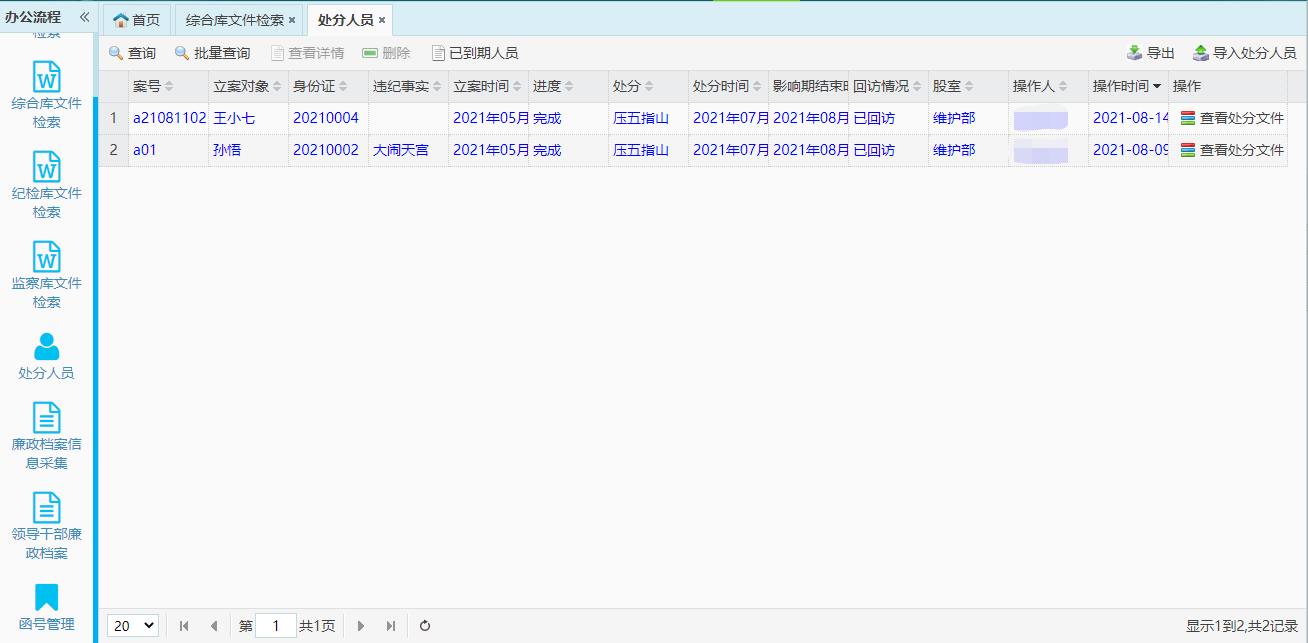
Task: Close the 处分人员 tab
Action: (x=382, y=20)
